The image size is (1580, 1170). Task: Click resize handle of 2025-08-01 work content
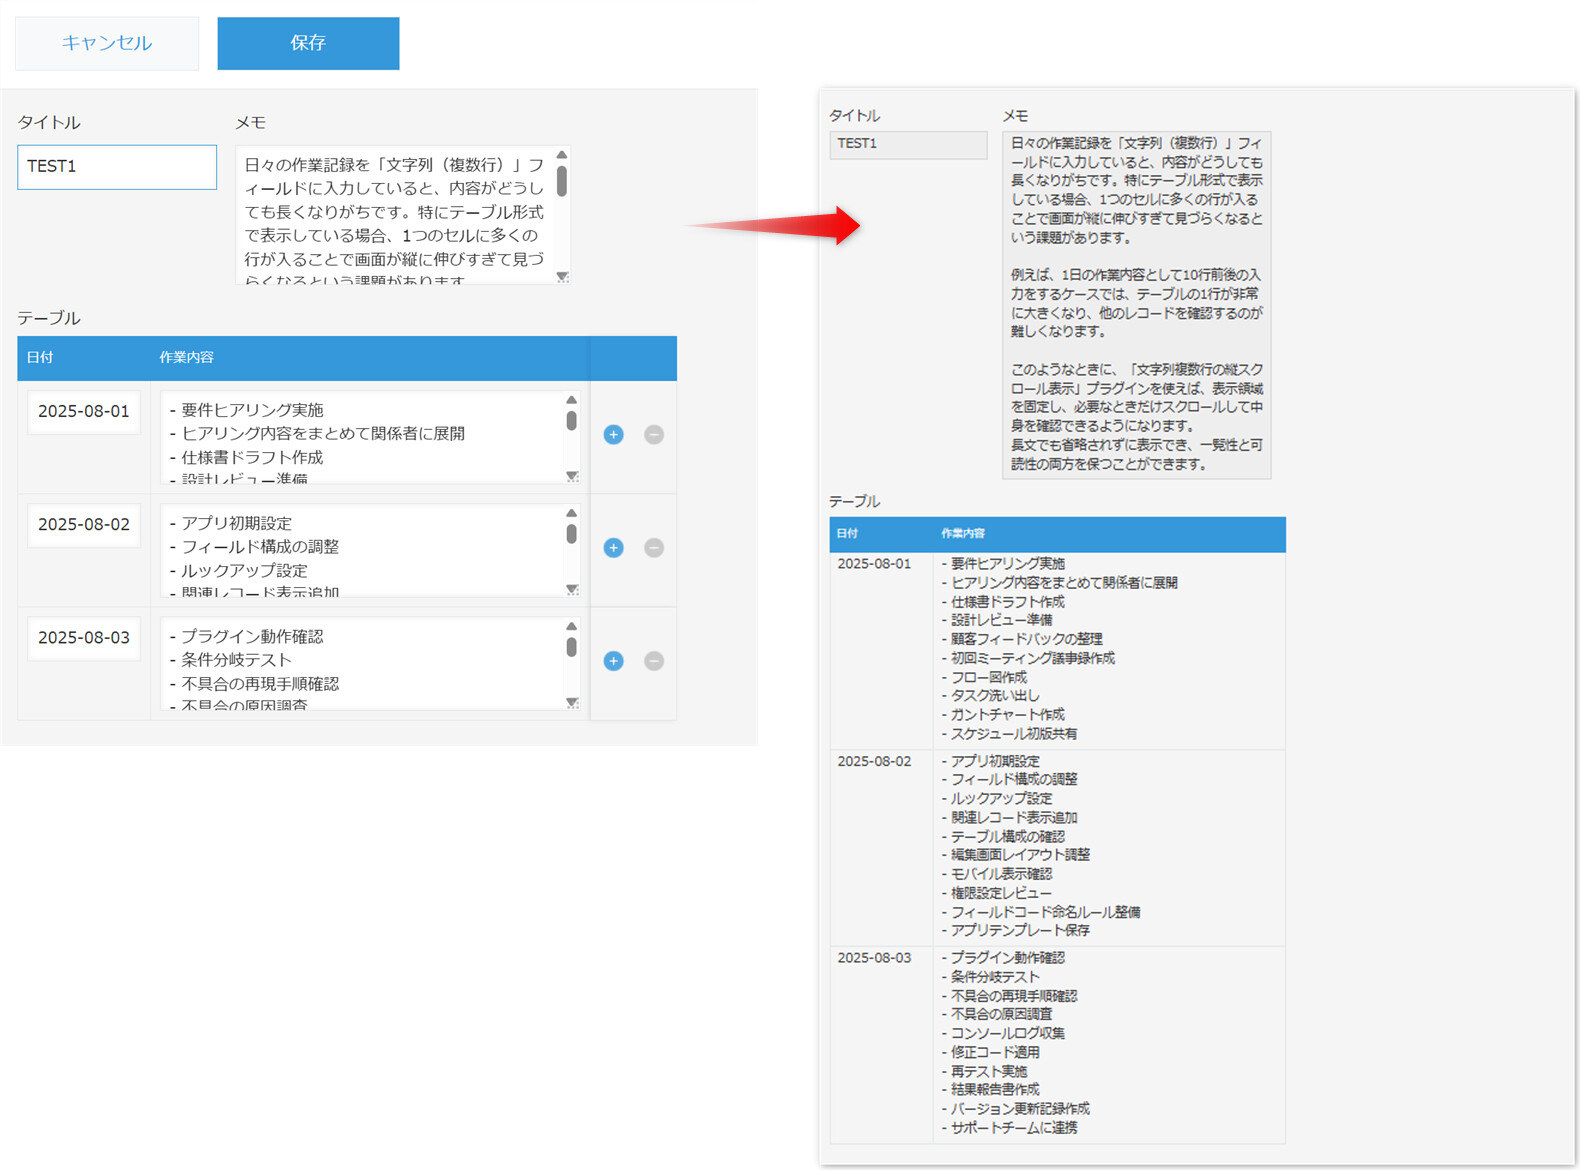(572, 477)
